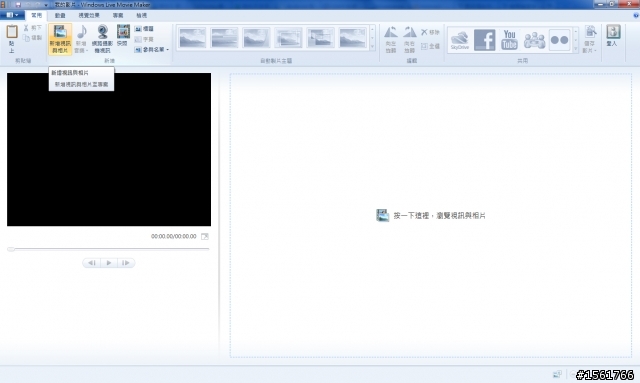Click the Cut scissors icon
Viewport: 640px width, 383px height.
click(x=26, y=28)
